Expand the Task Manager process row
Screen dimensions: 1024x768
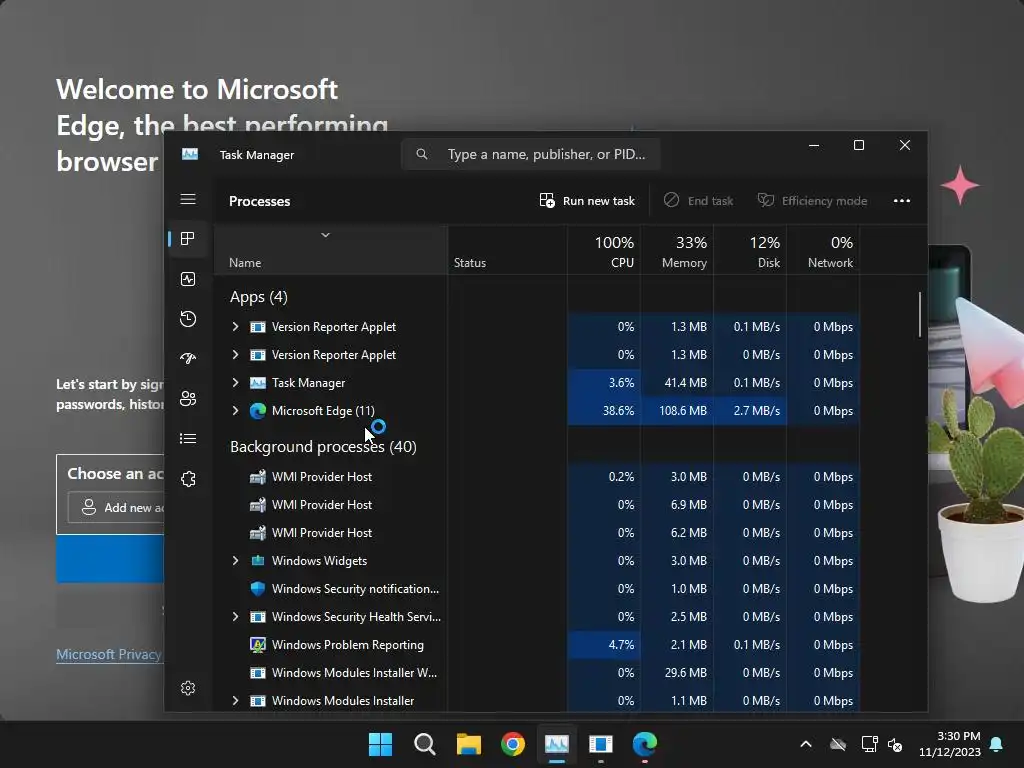point(235,383)
